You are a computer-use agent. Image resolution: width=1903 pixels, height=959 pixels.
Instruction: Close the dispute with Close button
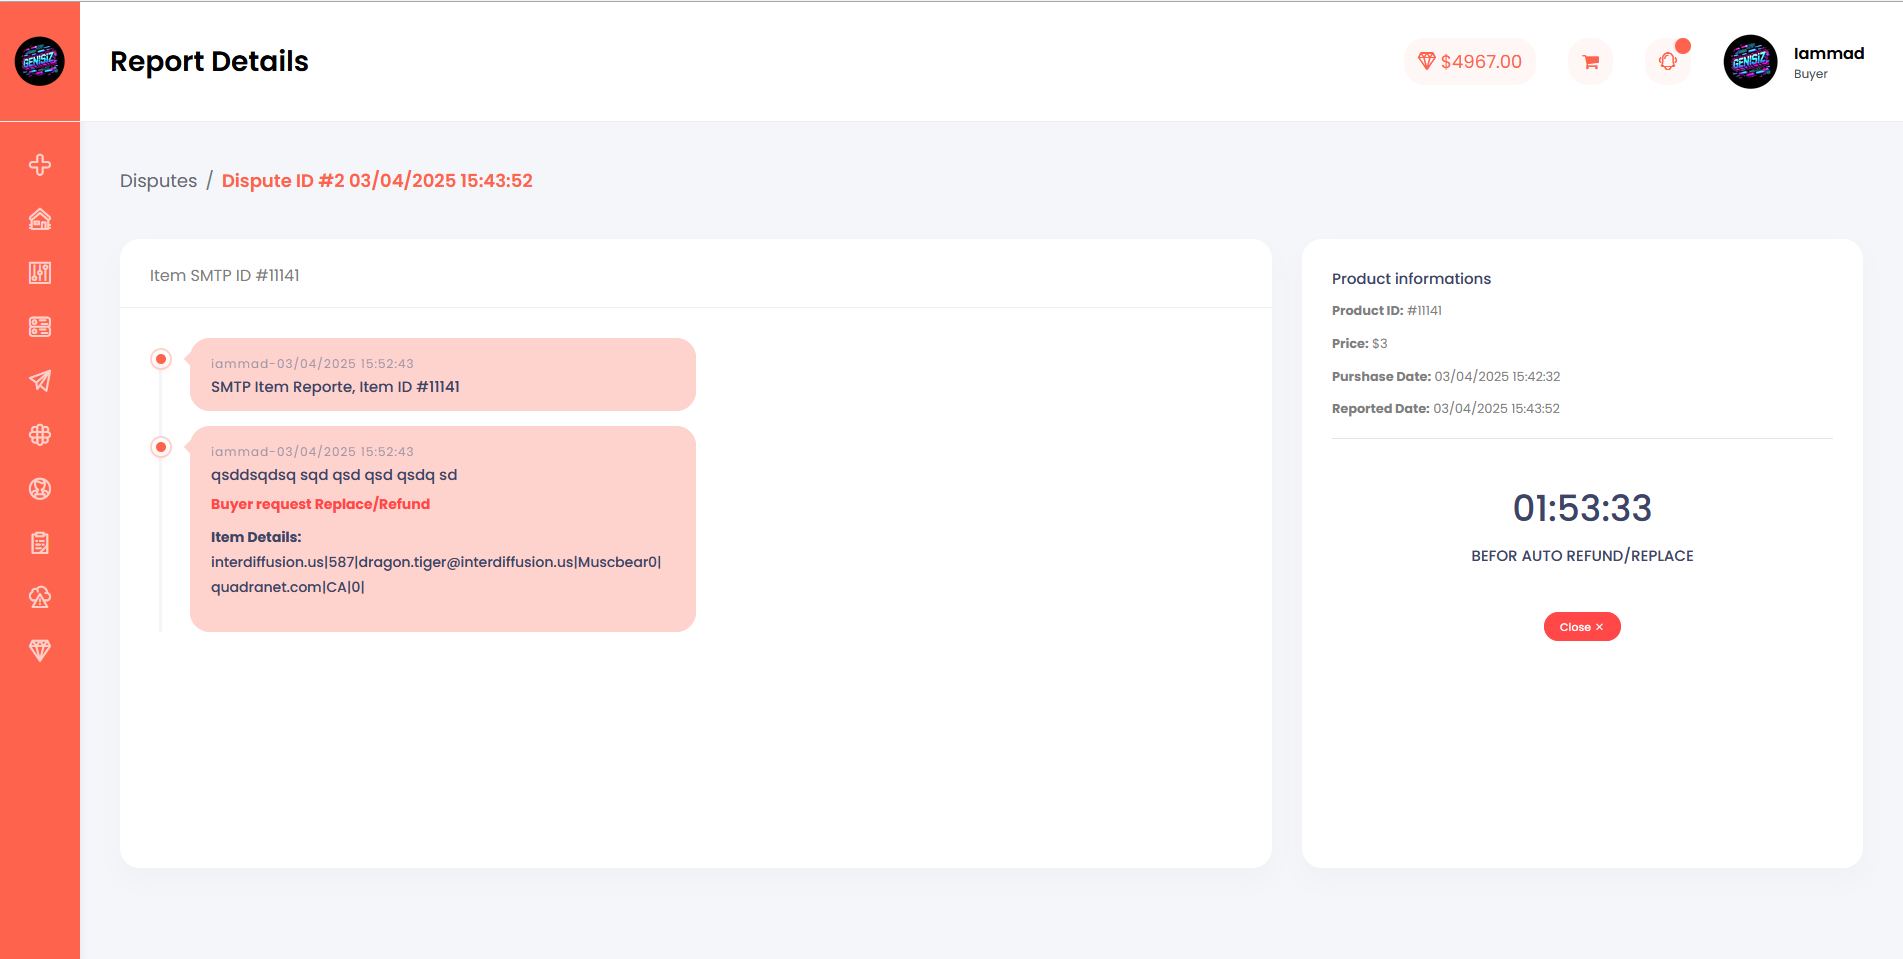tap(1582, 627)
